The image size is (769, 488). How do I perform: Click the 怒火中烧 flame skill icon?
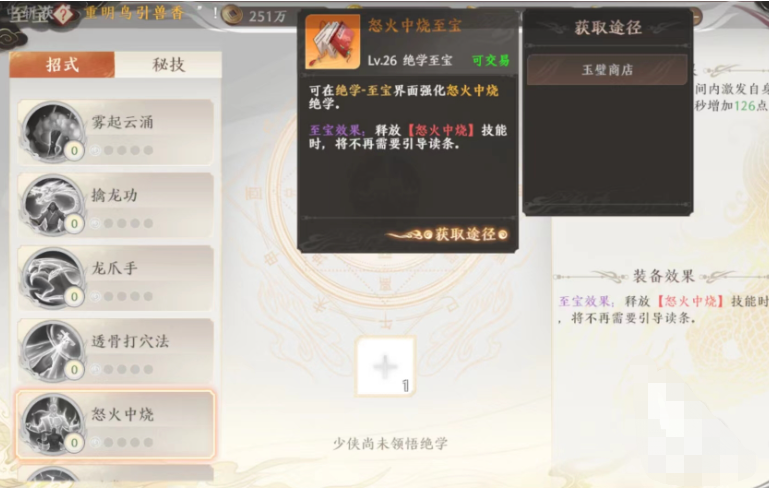click(x=52, y=424)
